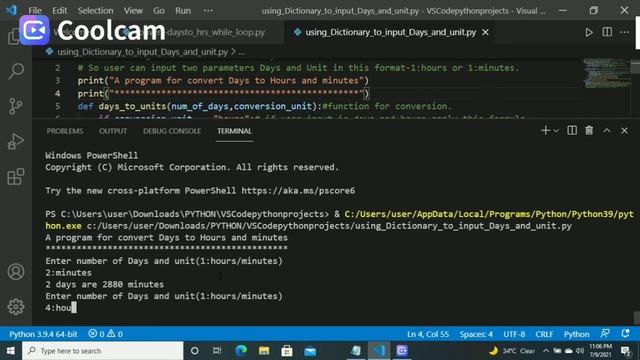The width and height of the screenshot is (640, 360).
Task: Open the Go menu
Action: tap(159, 11)
